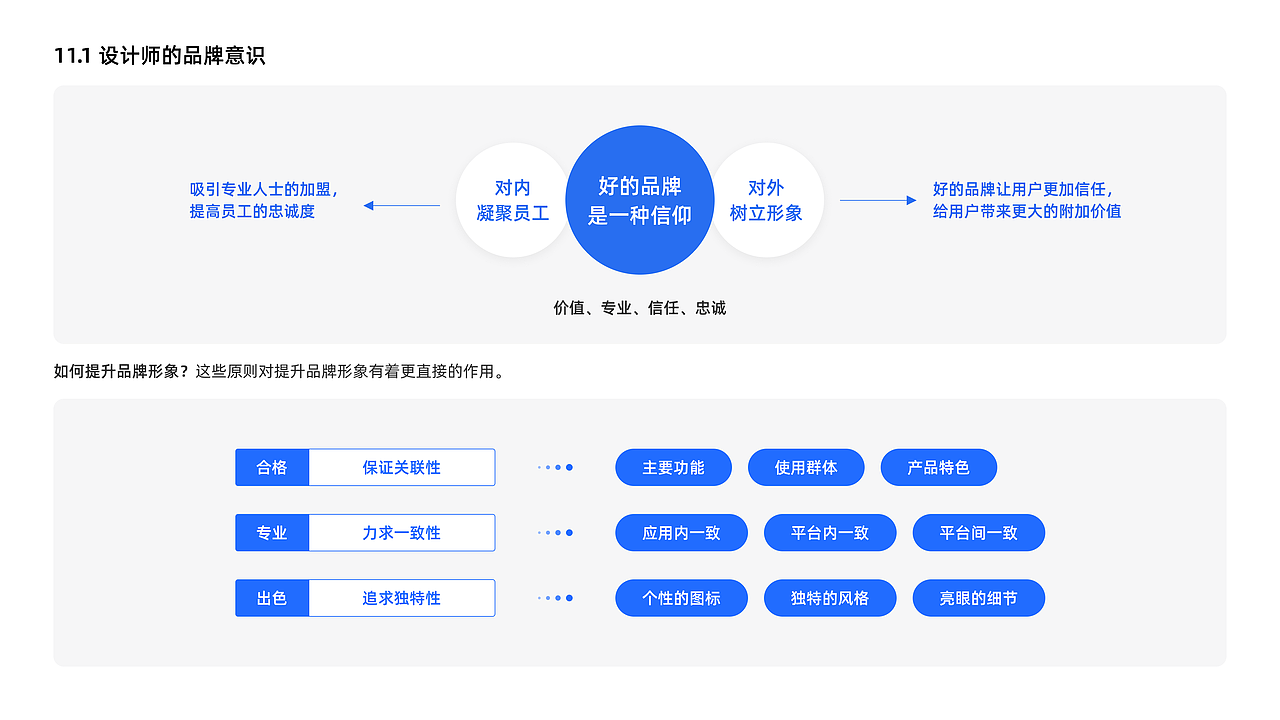
Task: Select the '对外树立形象' circle
Action: (x=768, y=200)
